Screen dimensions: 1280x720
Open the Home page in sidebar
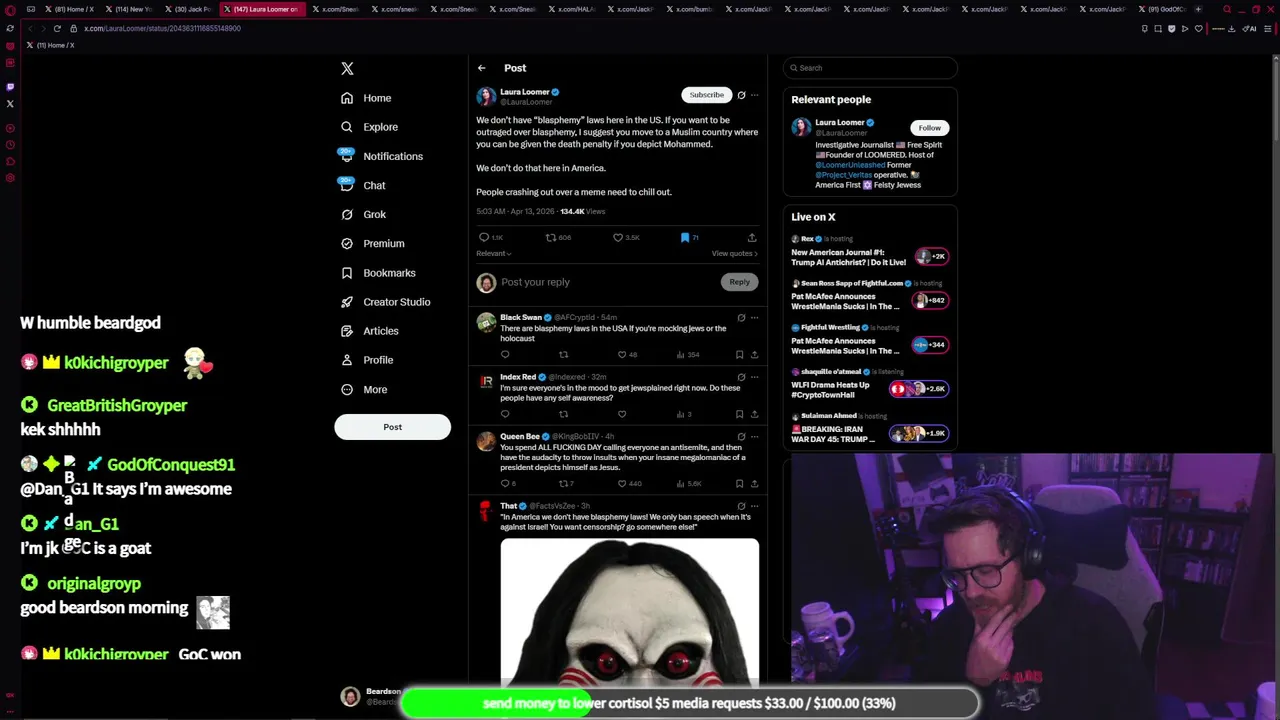[366, 98]
